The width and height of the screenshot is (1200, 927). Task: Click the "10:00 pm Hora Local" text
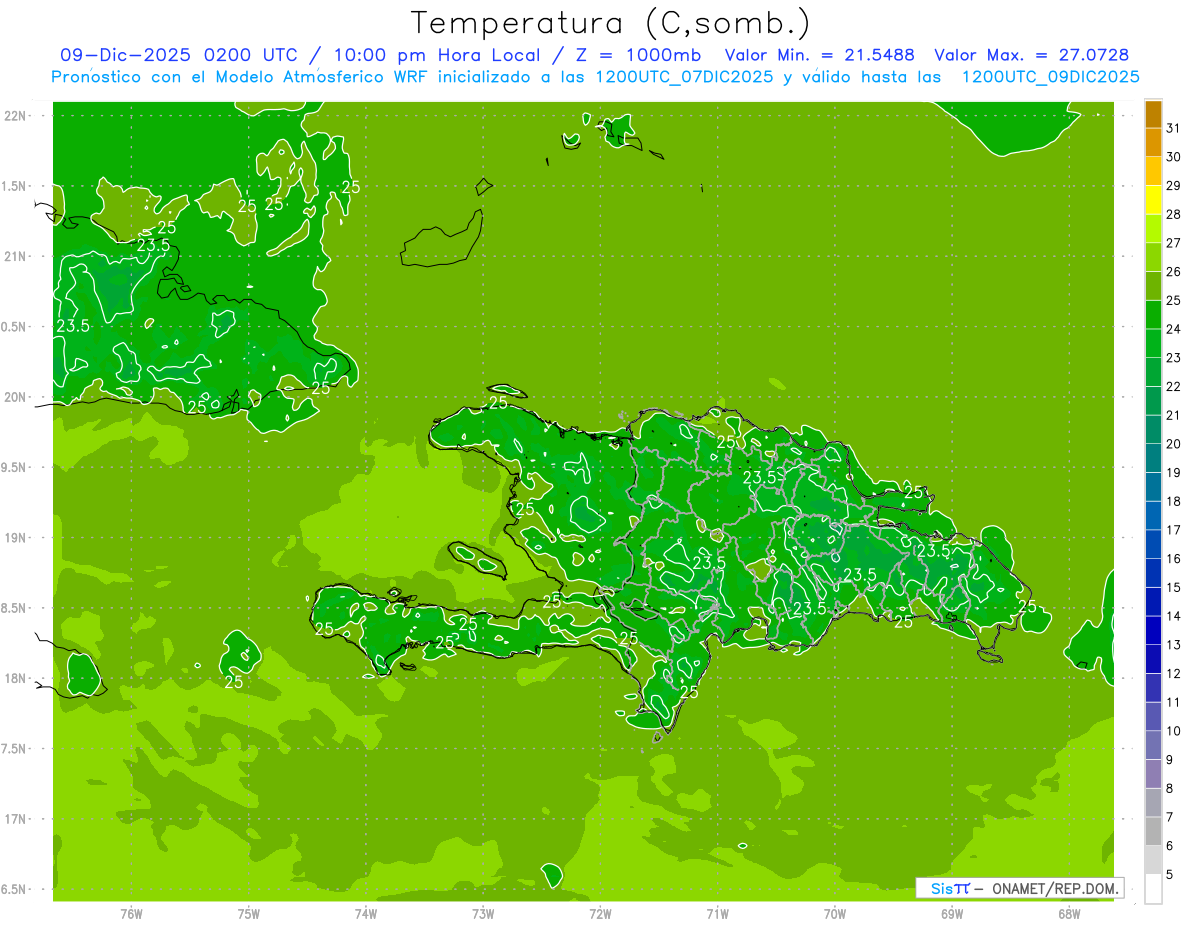tap(439, 55)
